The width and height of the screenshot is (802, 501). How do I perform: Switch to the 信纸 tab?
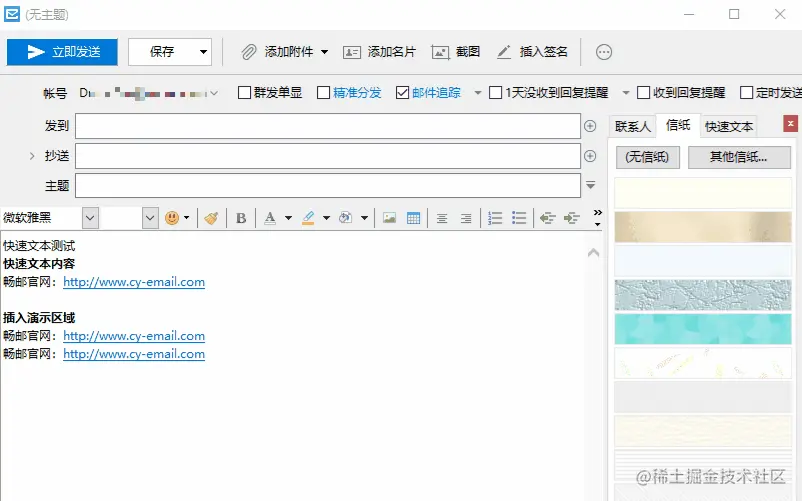pos(678,125)
